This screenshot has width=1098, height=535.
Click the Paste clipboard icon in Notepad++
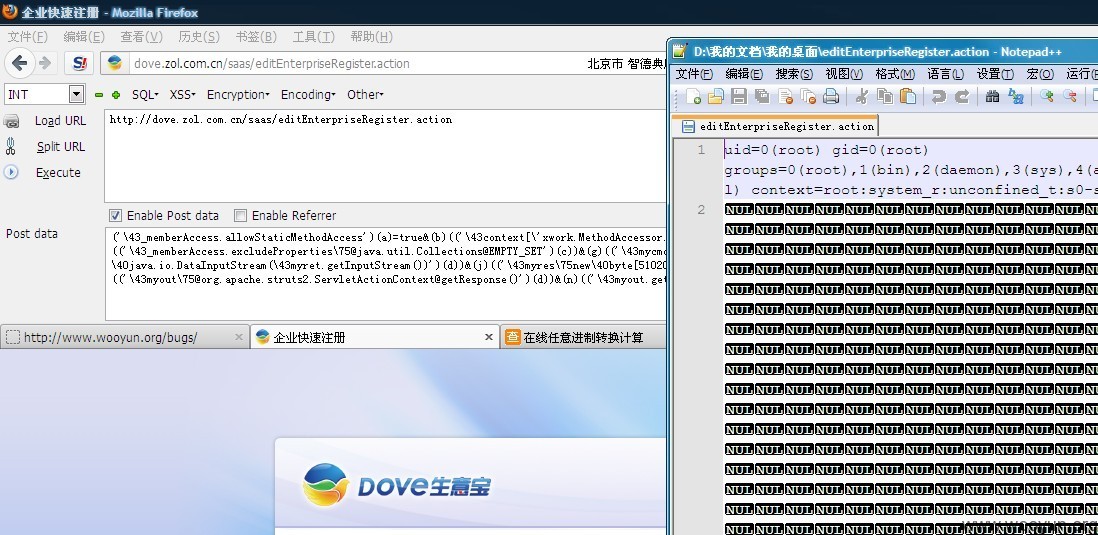point(908,97)
